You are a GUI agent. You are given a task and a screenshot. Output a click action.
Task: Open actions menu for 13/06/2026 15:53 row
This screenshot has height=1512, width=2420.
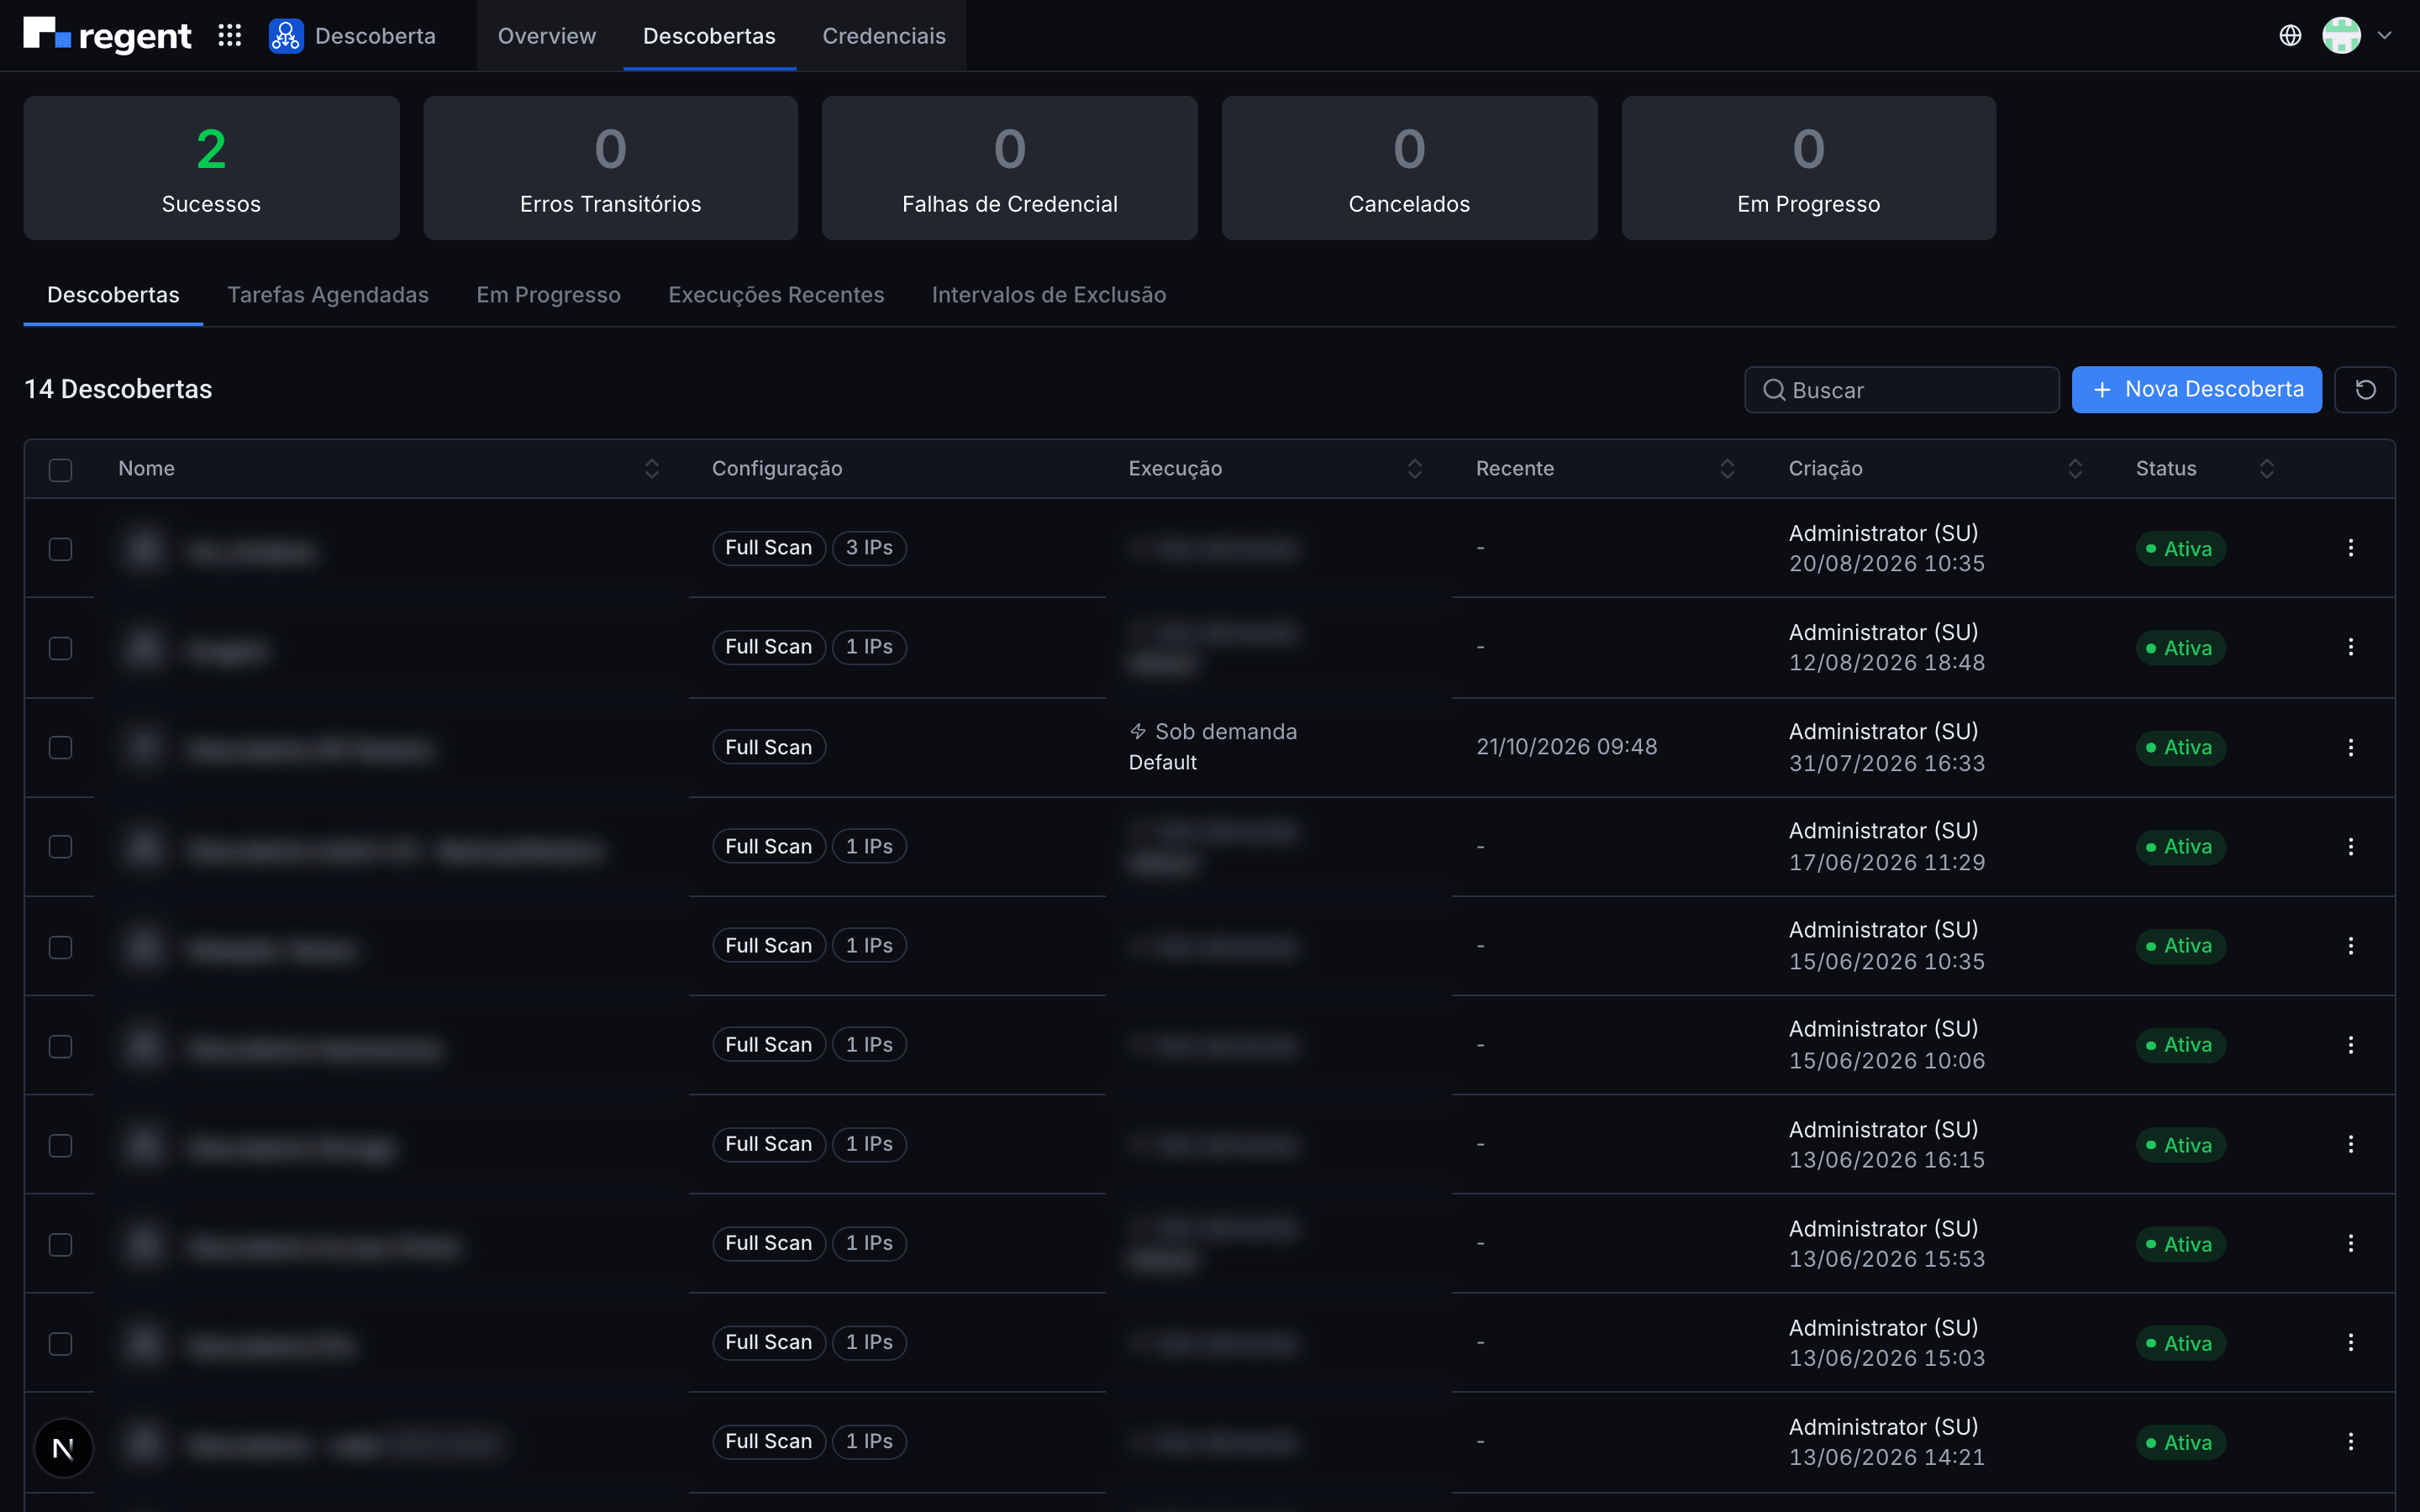2350,1243
